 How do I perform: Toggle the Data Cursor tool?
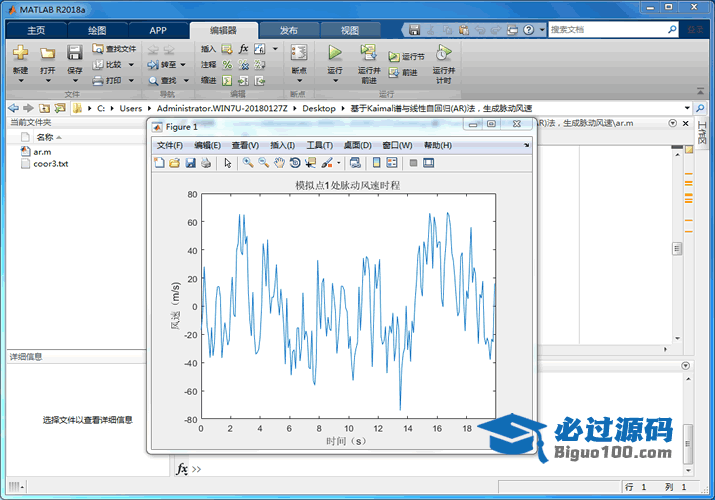tap(311, 163)
